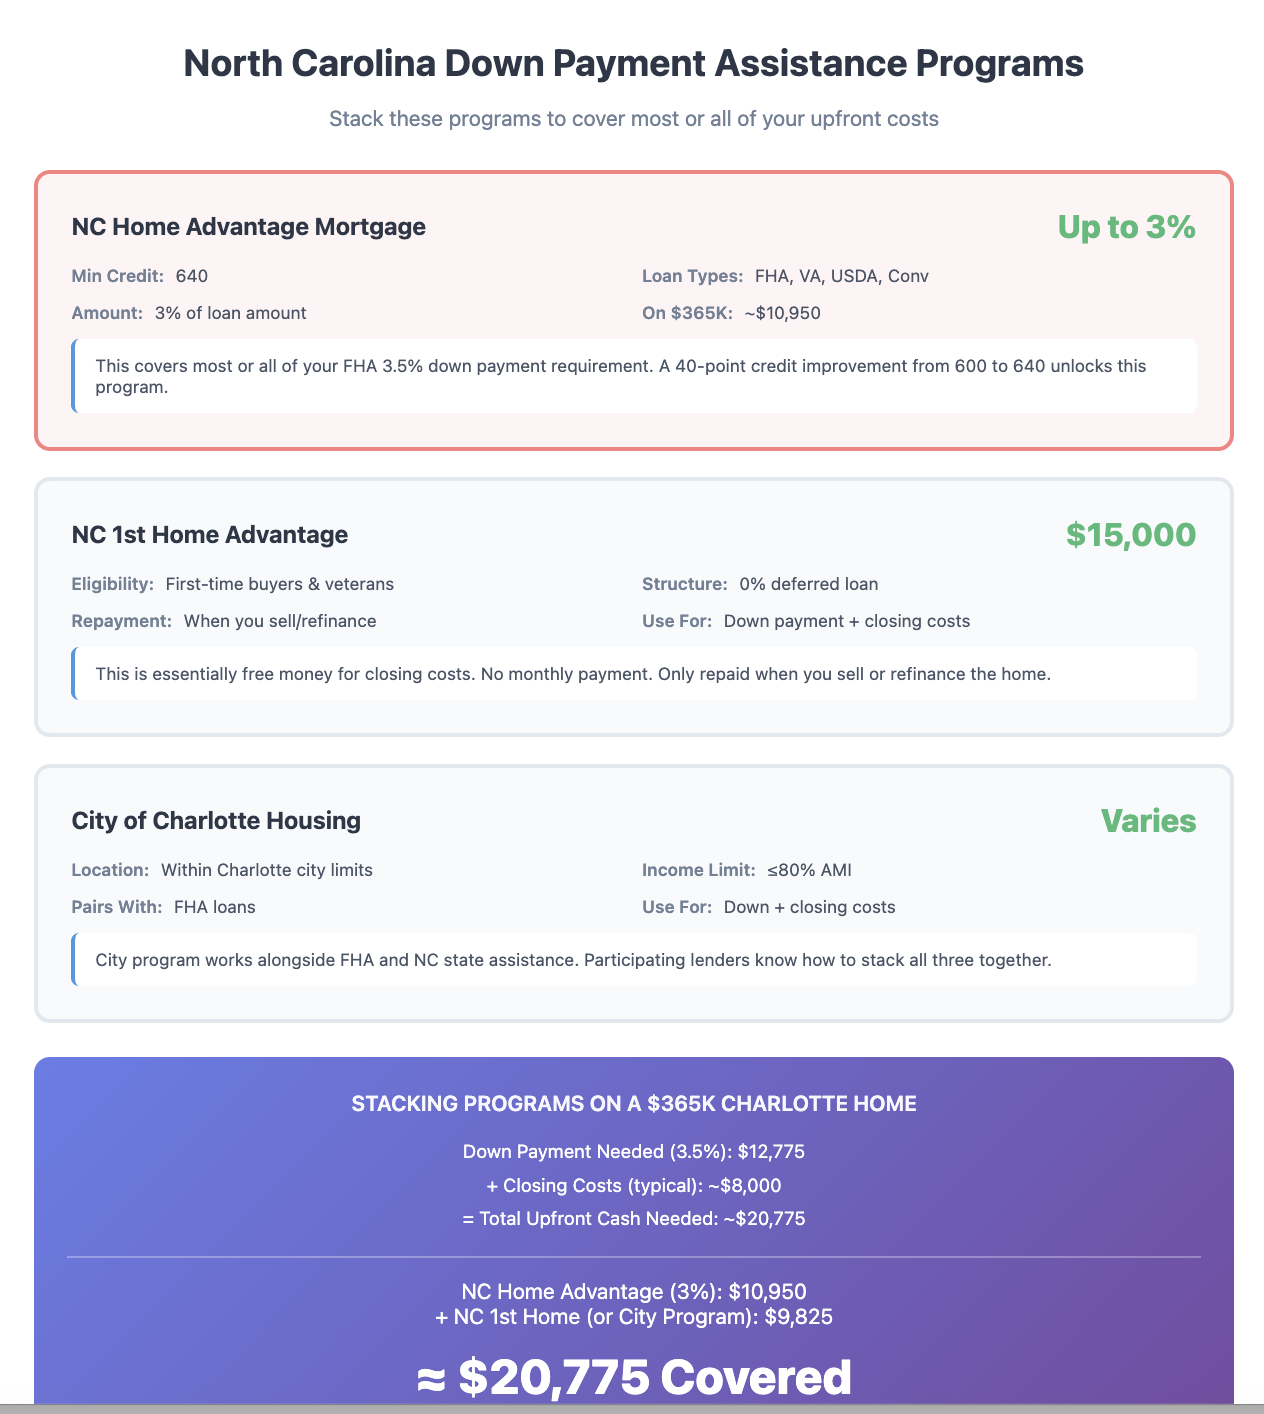Screen dimensions: 1264x1414
Task: Click the Income Limit ≤80% AMI text
Action: pyautogui.click(x=747, y=870)
